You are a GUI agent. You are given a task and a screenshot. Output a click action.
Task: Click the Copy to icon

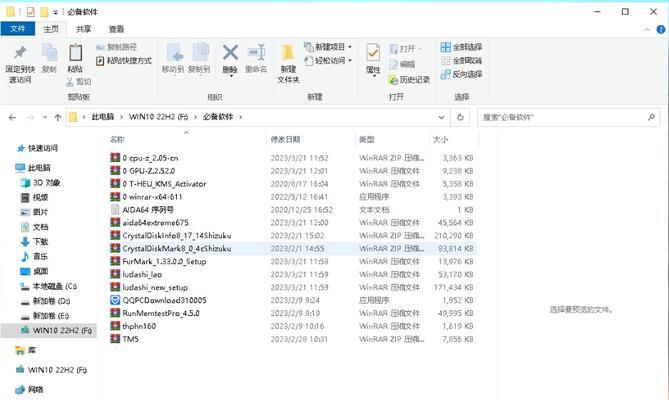pyautogui.click(x=200, y=52)
